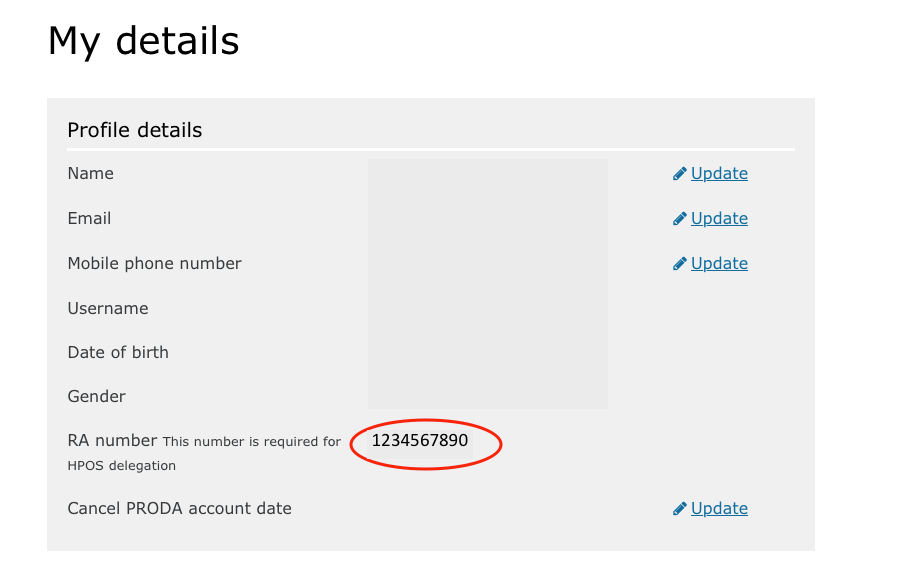Image resolution: width=901 pixels, height=571 pixels.
Task: Click the pencil icon next to Email
Action: (x=680, y=218)
